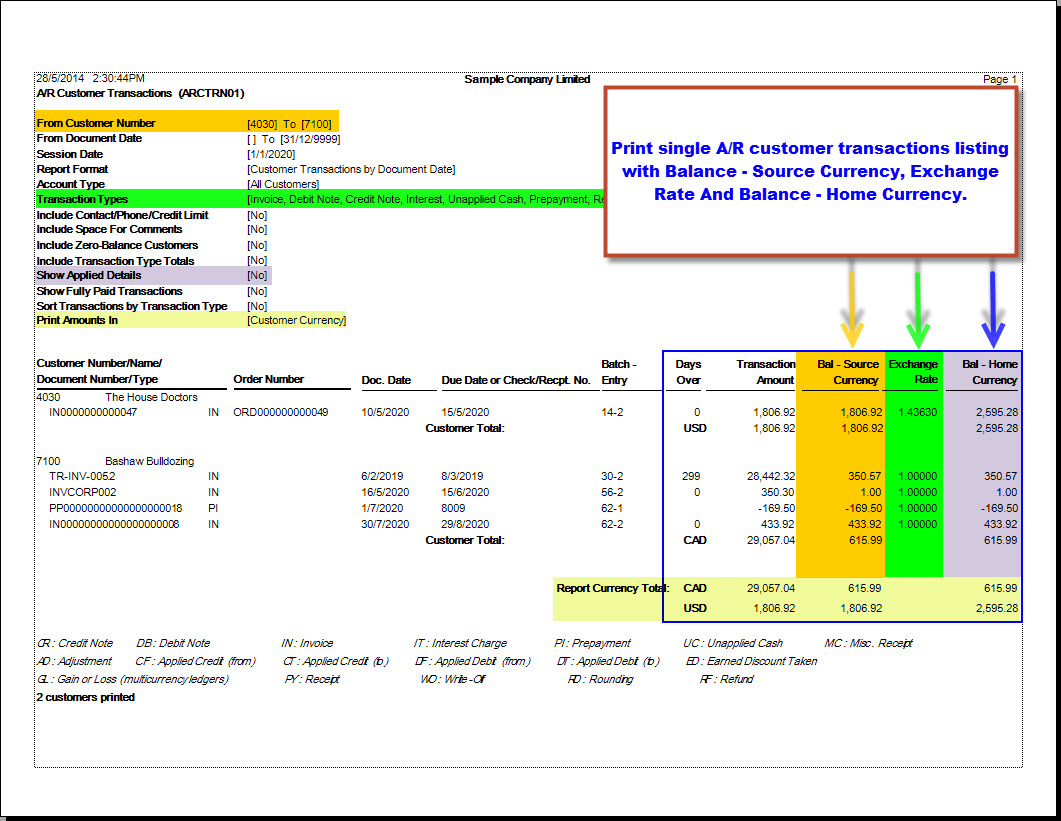The height and width of the screenshot is (821, 1061).
Task: Click the 'Doc. Date' column header
Action: (x=386, y=380)
